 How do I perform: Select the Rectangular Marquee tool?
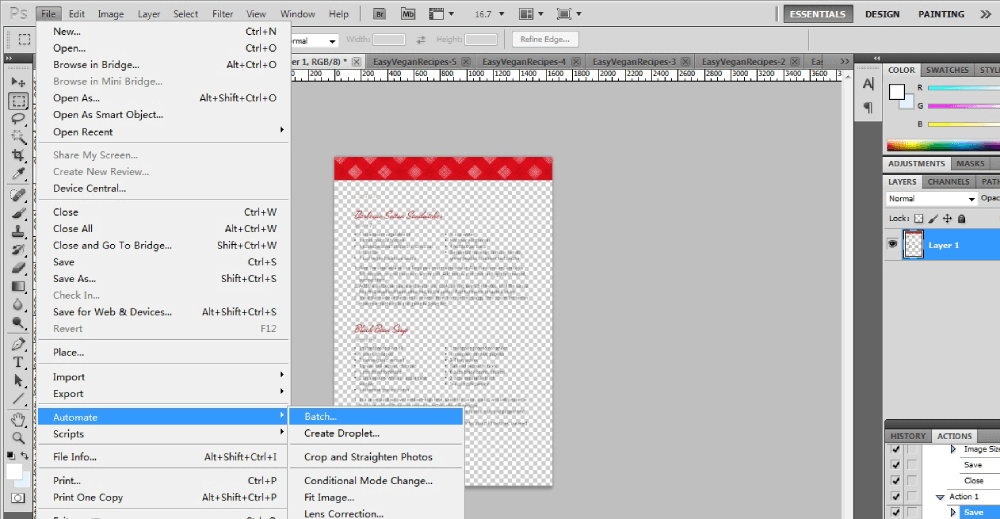[18, 101]
